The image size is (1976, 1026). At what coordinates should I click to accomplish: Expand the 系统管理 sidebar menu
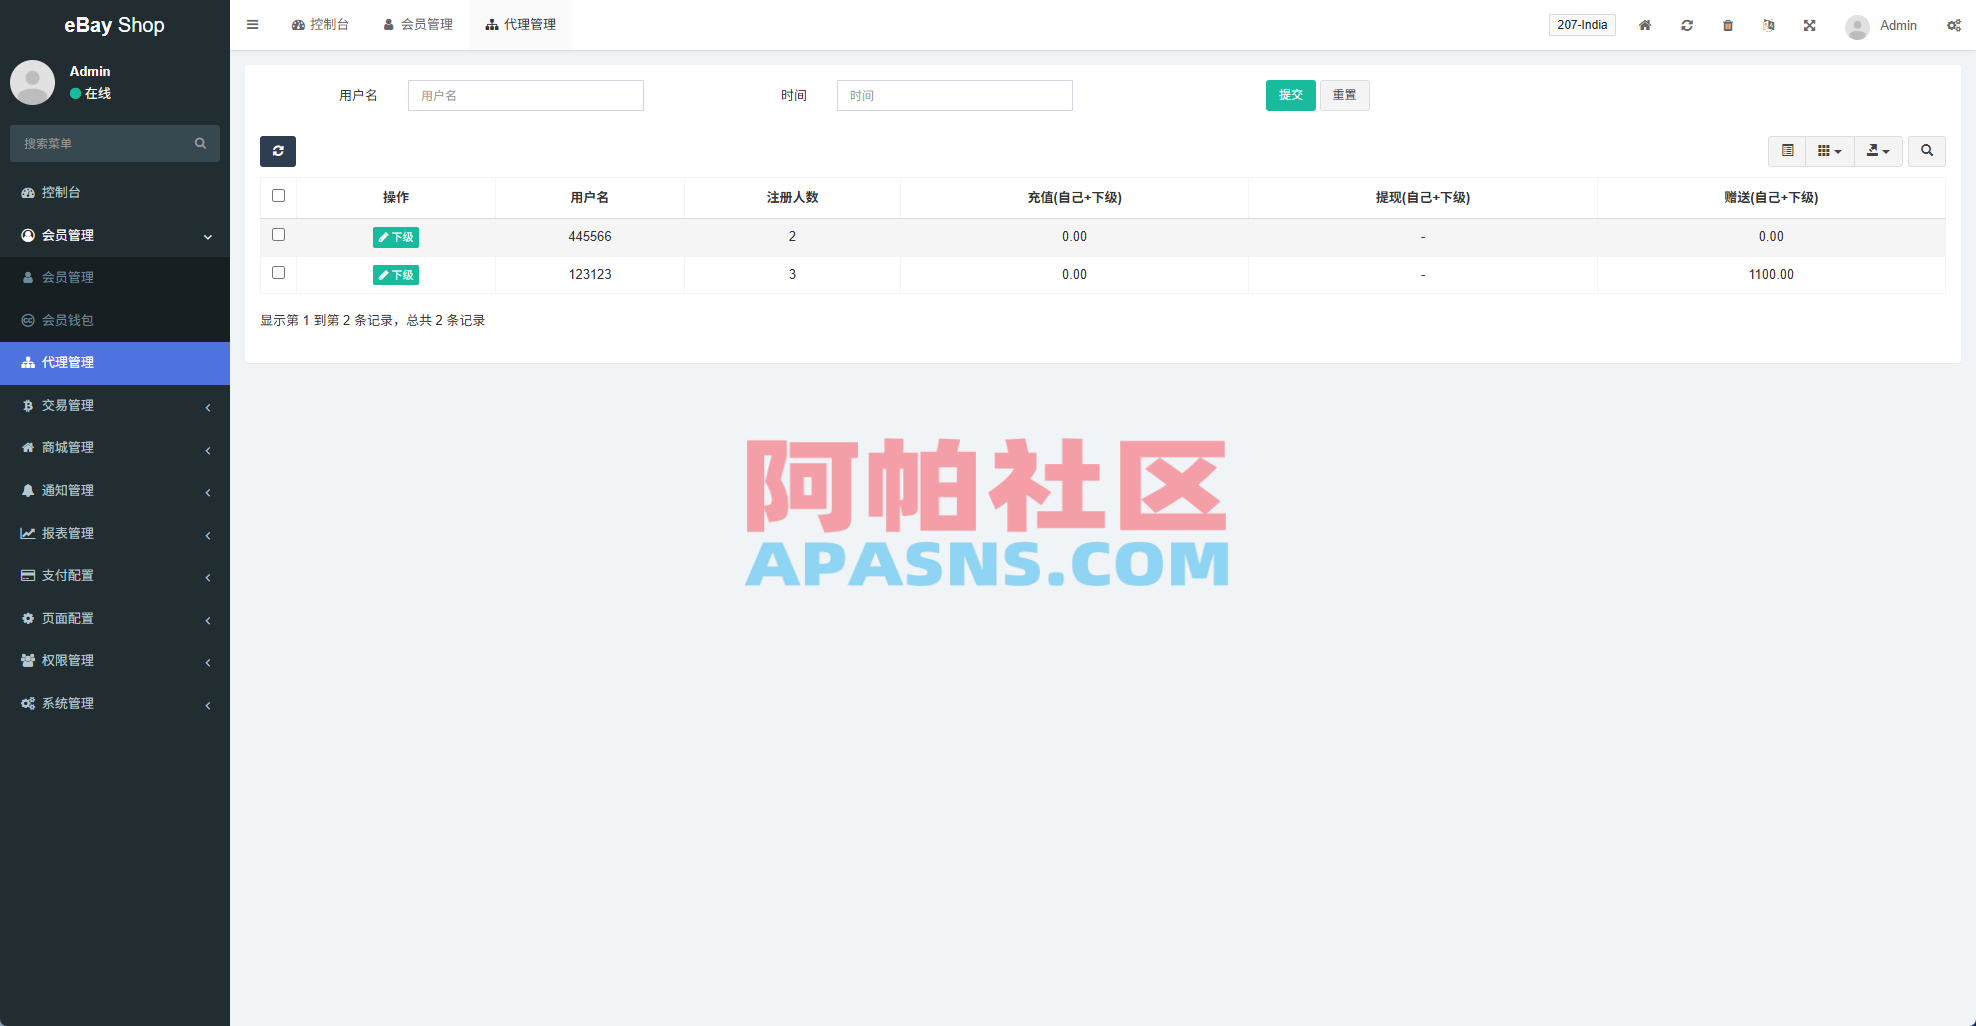[x=115, y=703]
